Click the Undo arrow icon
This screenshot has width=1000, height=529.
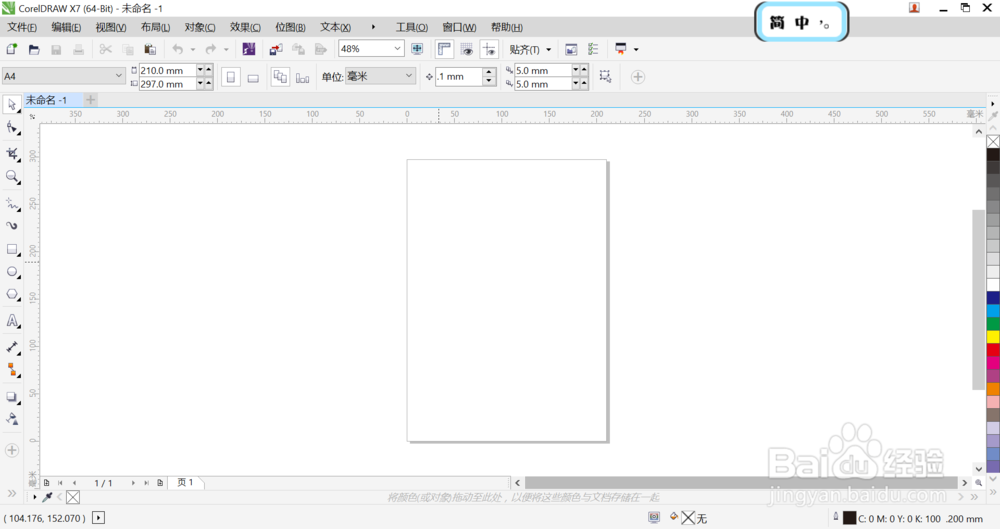point(178,49)
